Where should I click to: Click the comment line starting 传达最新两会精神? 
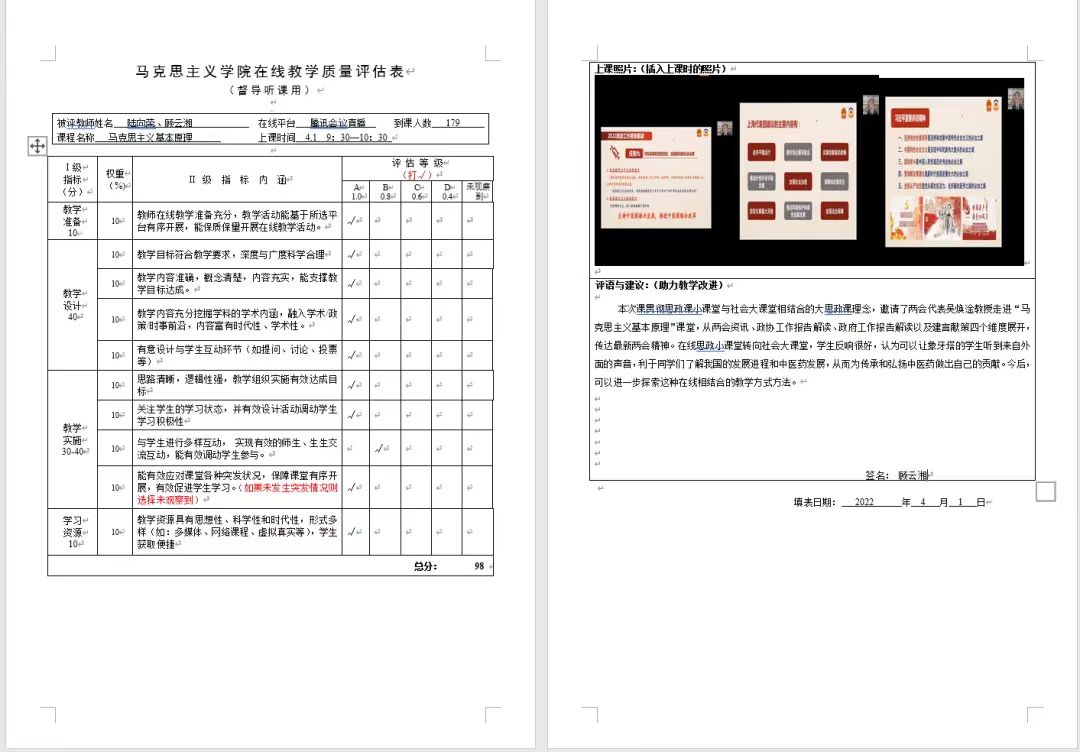pos(812,345)
